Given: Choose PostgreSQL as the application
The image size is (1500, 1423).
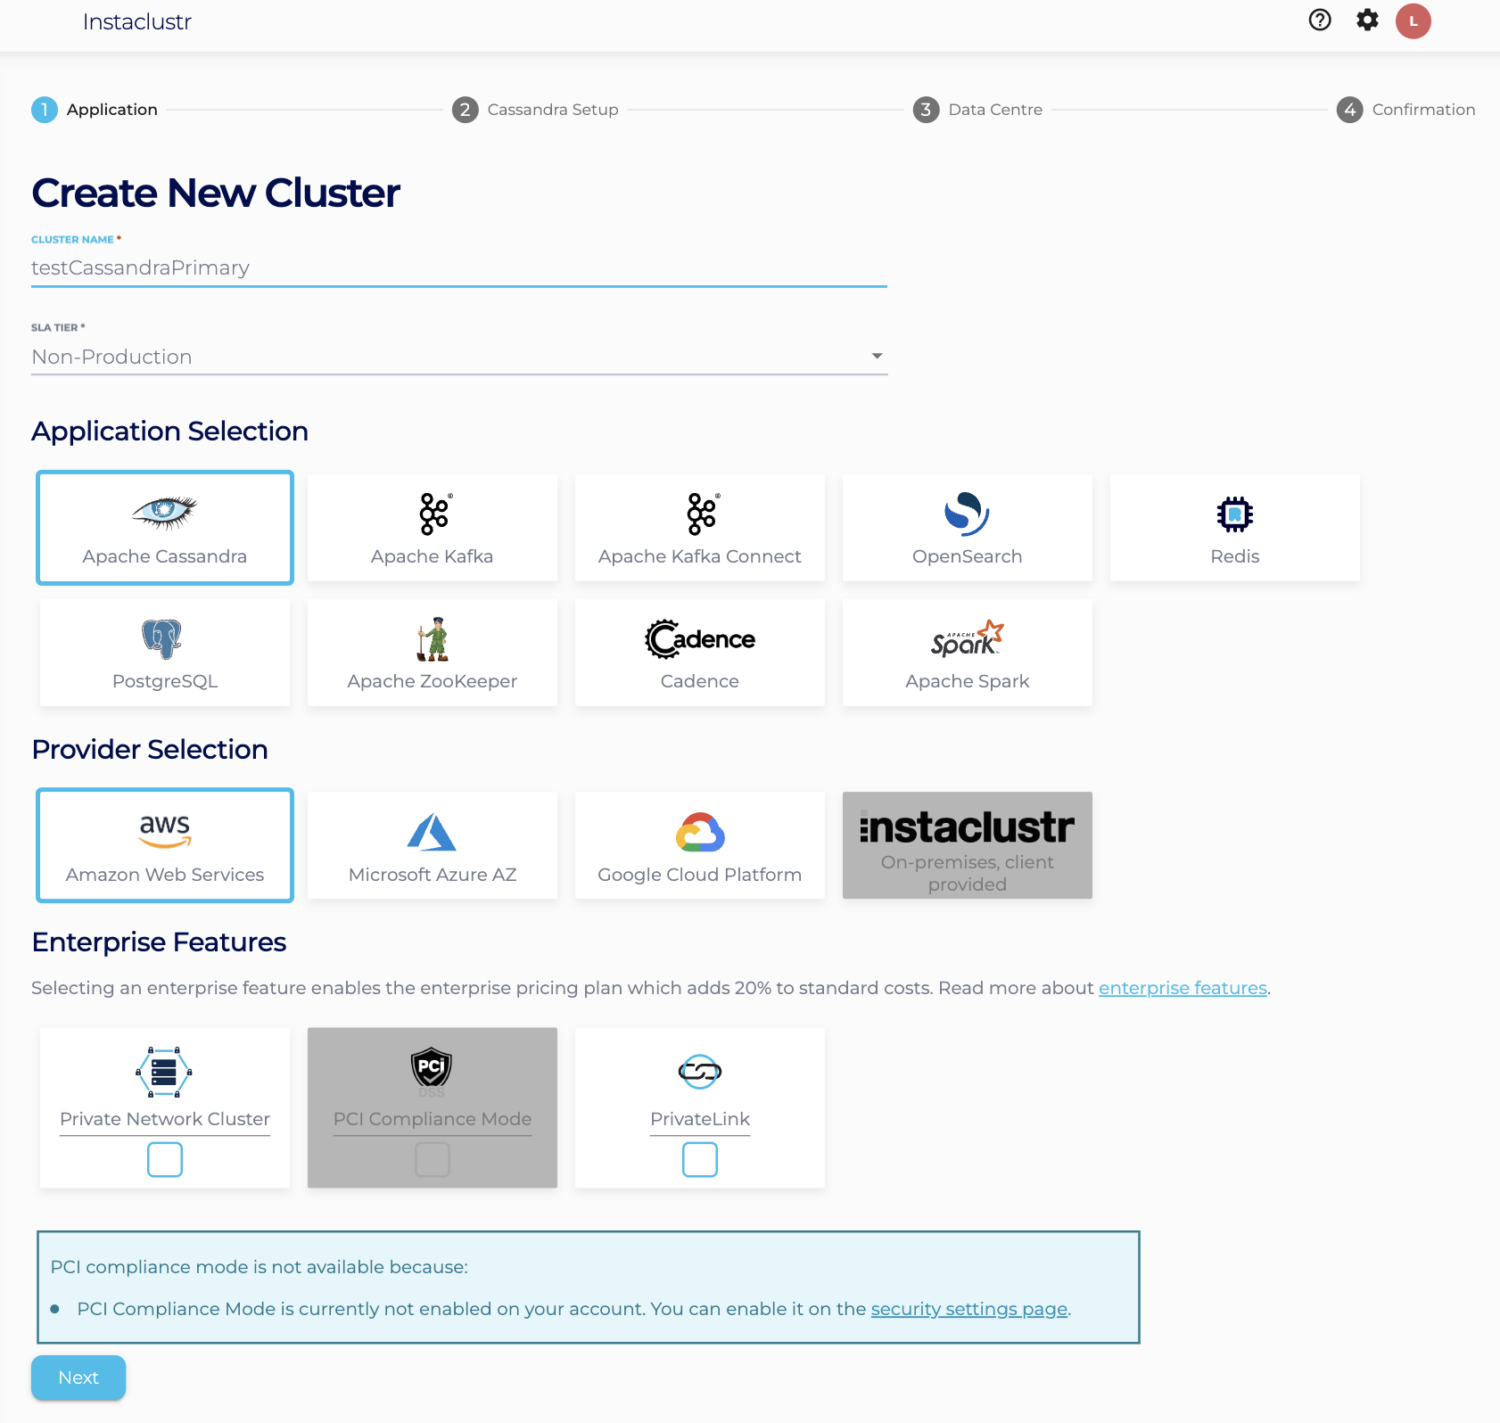Looking at the screenshot, I should [x=164, y=652].
